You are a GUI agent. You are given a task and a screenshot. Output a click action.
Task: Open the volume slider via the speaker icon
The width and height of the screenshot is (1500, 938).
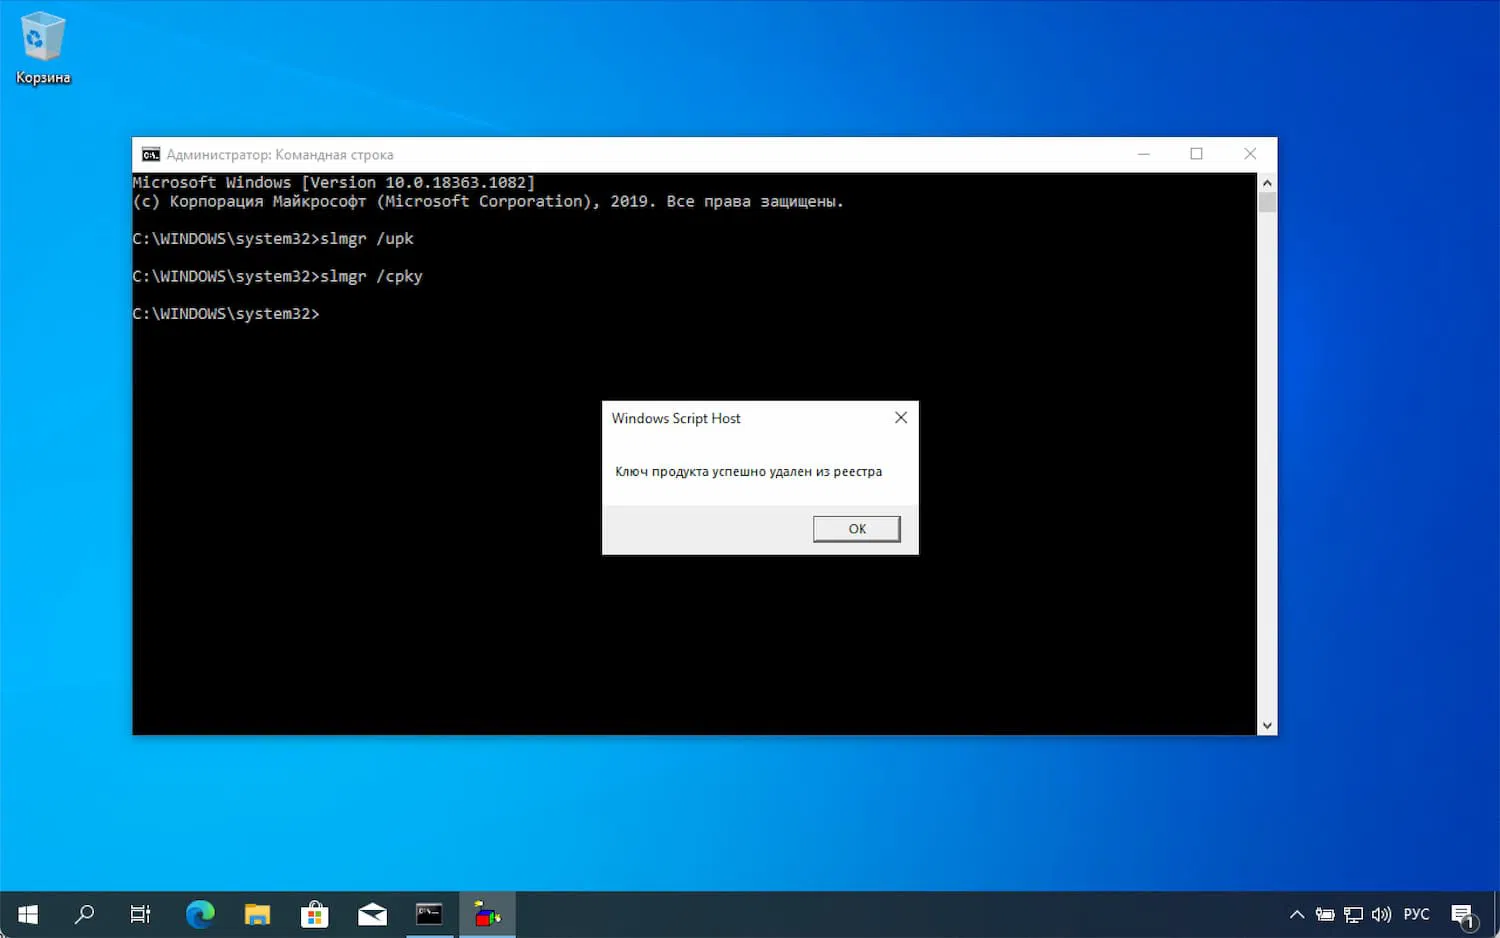[x=1381, y=914]
